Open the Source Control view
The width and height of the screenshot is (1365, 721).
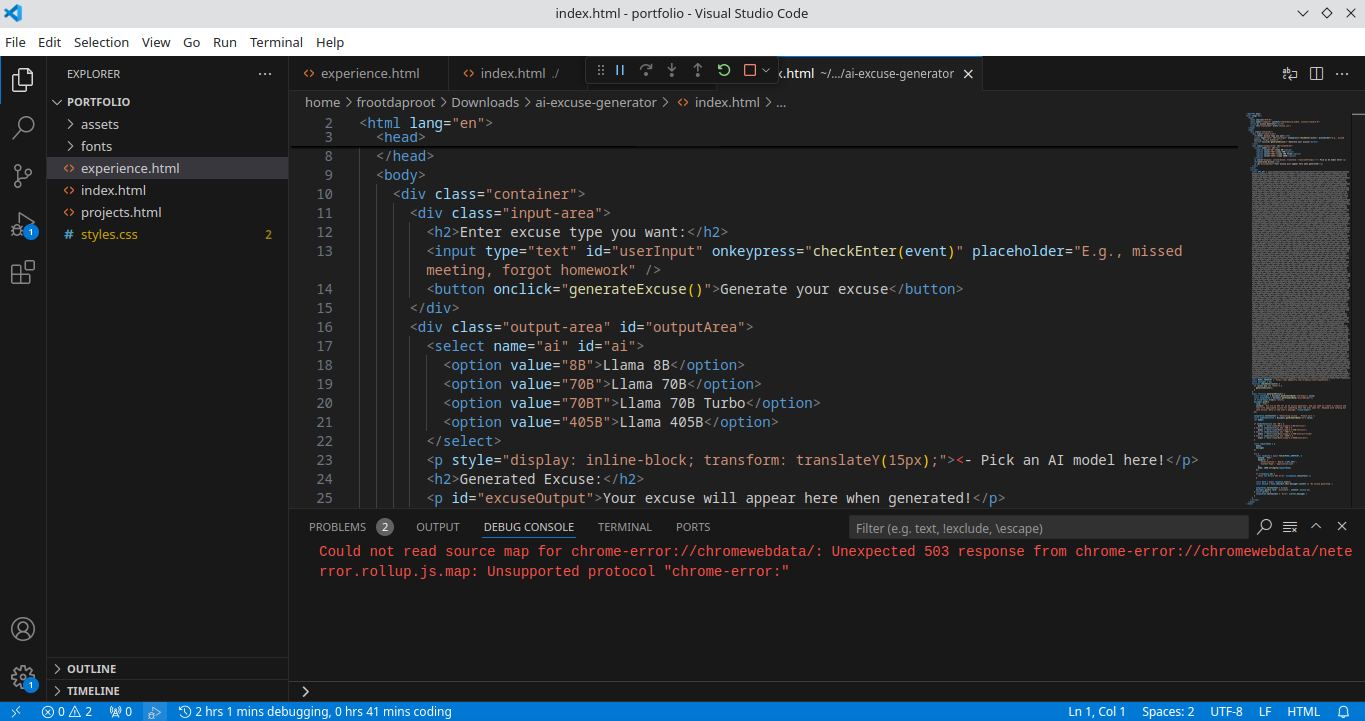pos(23,176)
